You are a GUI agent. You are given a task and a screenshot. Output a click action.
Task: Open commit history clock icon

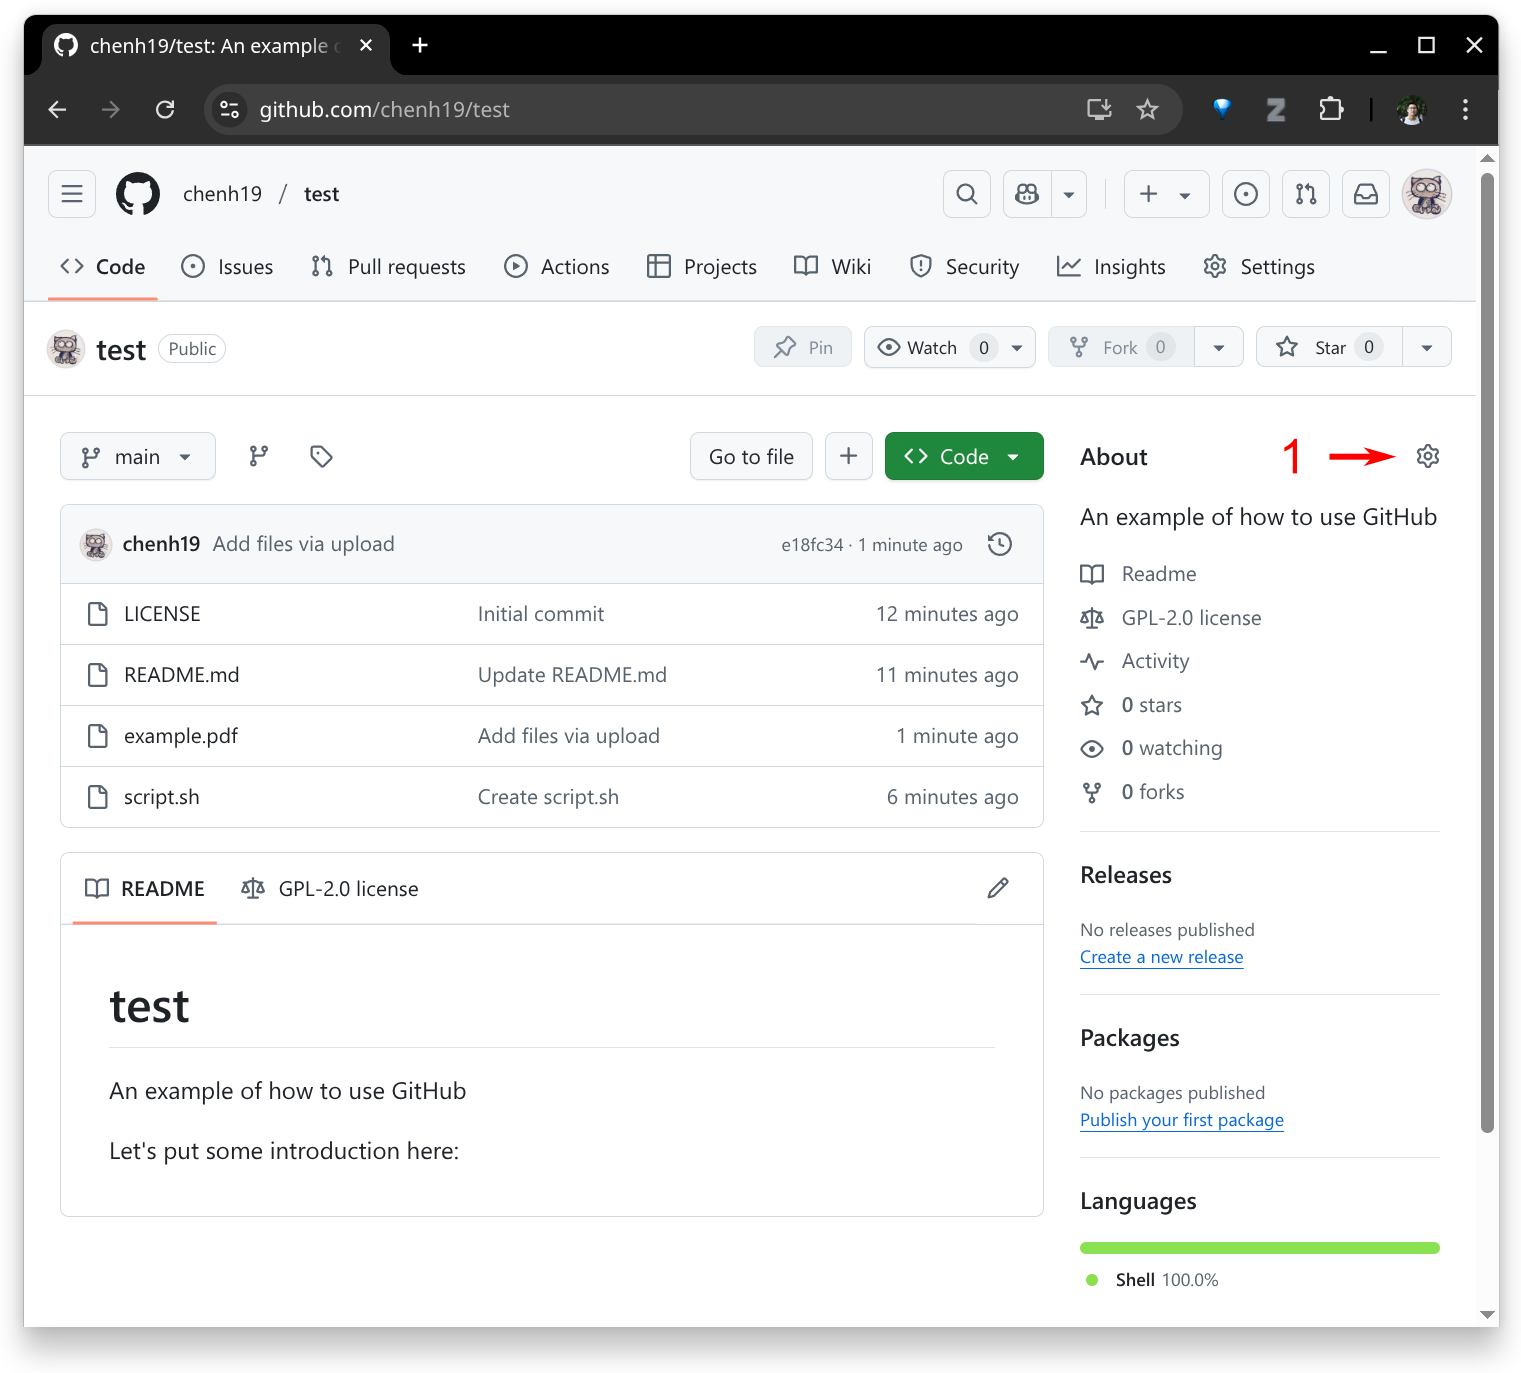[x=1000, y=544]
